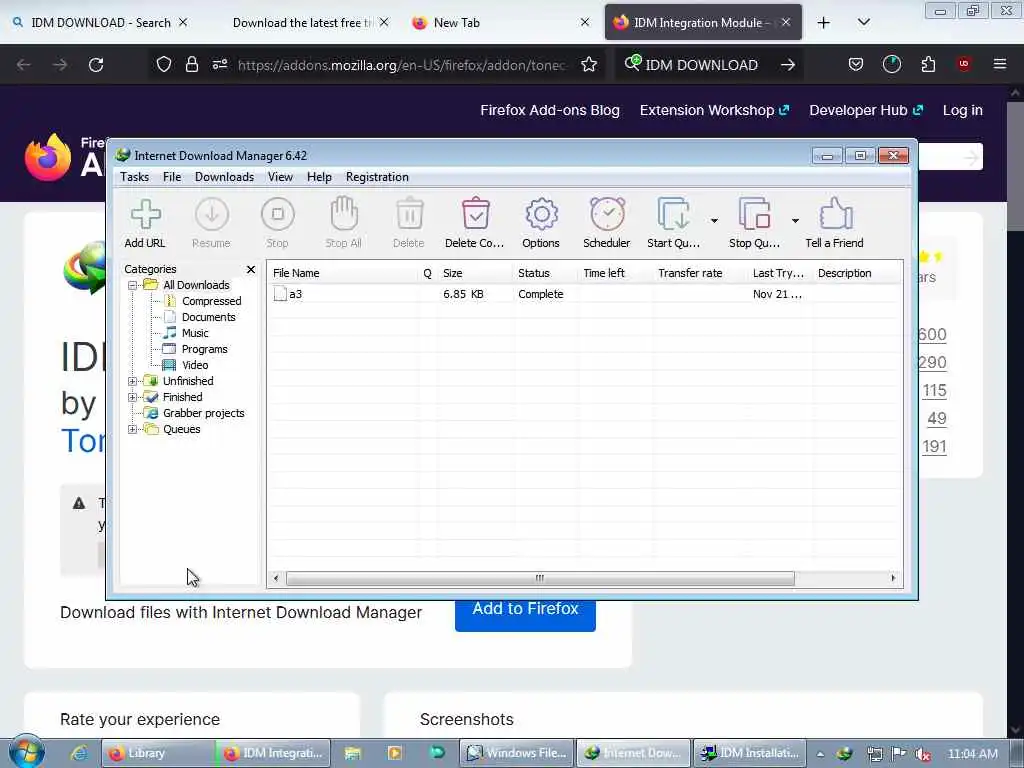Screen dimensions: 1024x768
Task: Click horizontal scrollbar thumb in download list
Action: 540,578
